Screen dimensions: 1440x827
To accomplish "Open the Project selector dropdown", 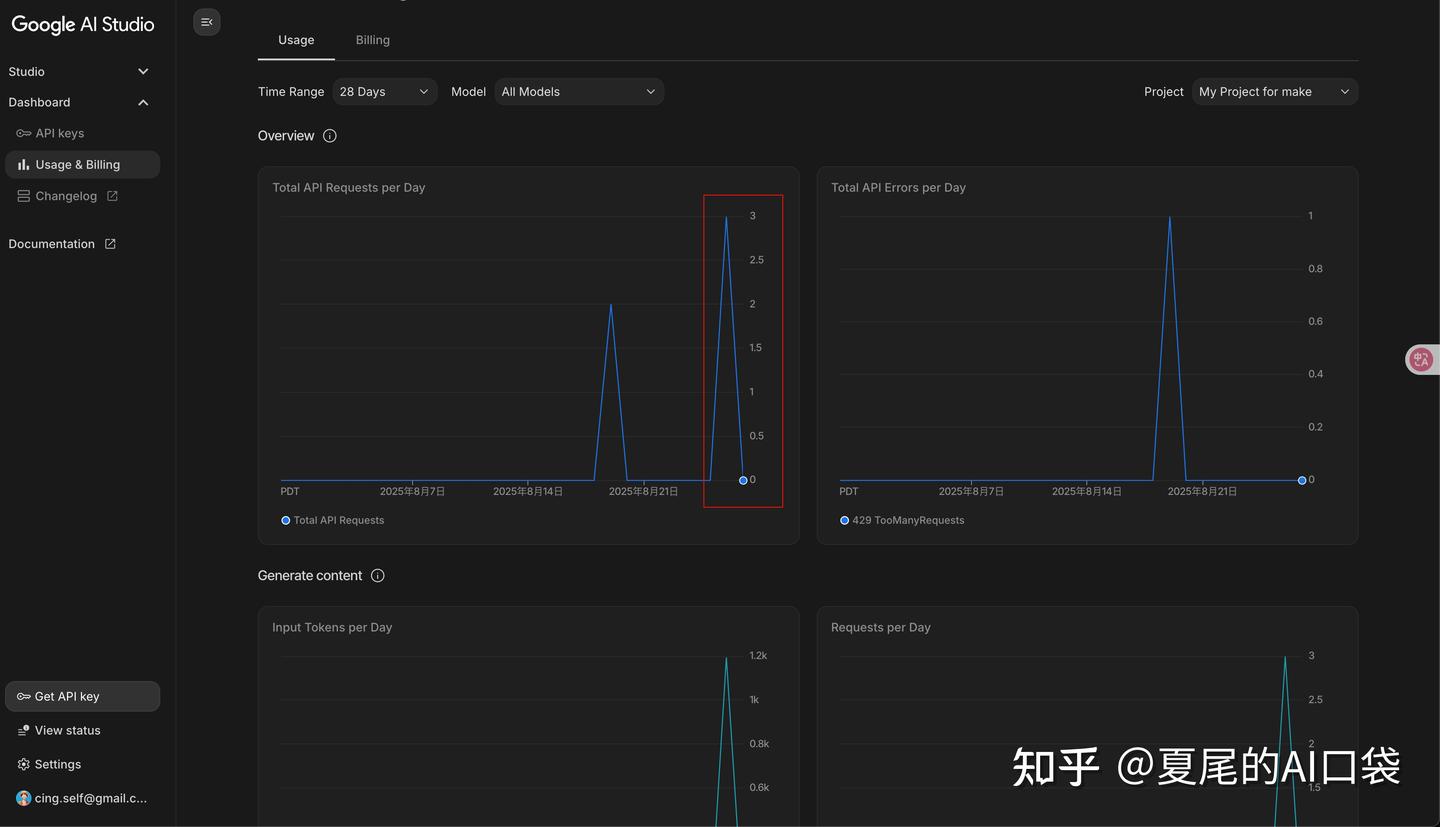I will click(x=1275, y=92).
